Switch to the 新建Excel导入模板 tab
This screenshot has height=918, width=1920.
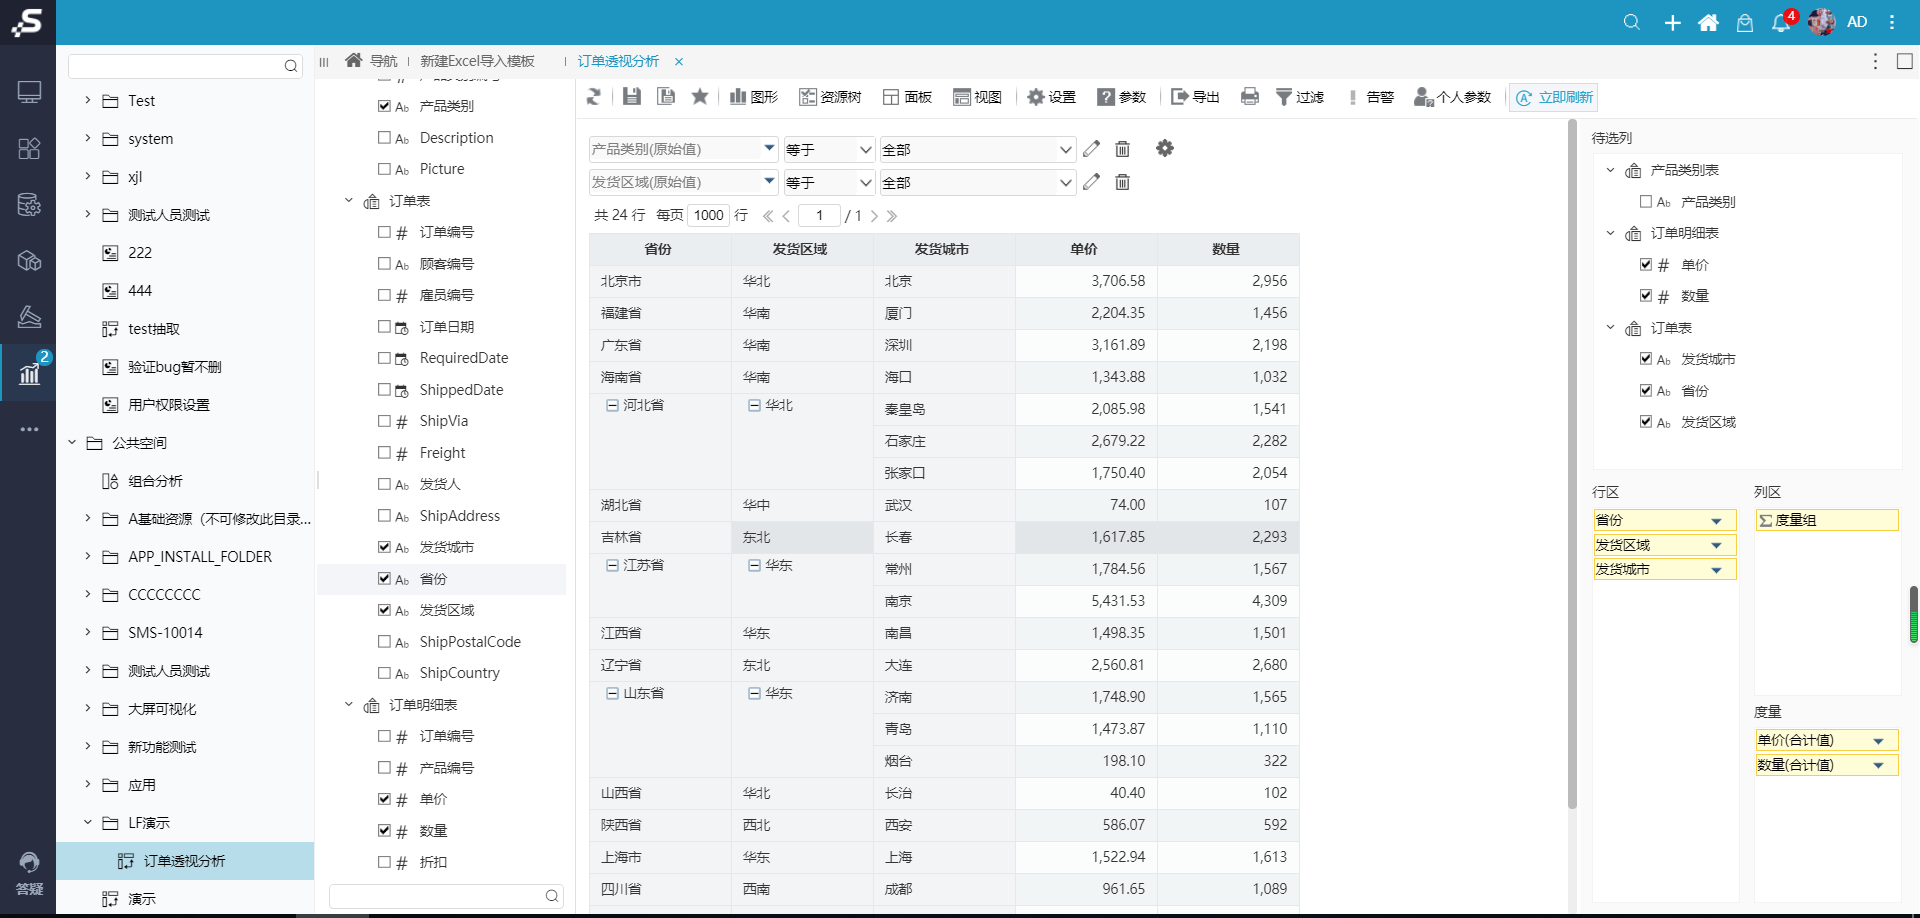(477, 62)
